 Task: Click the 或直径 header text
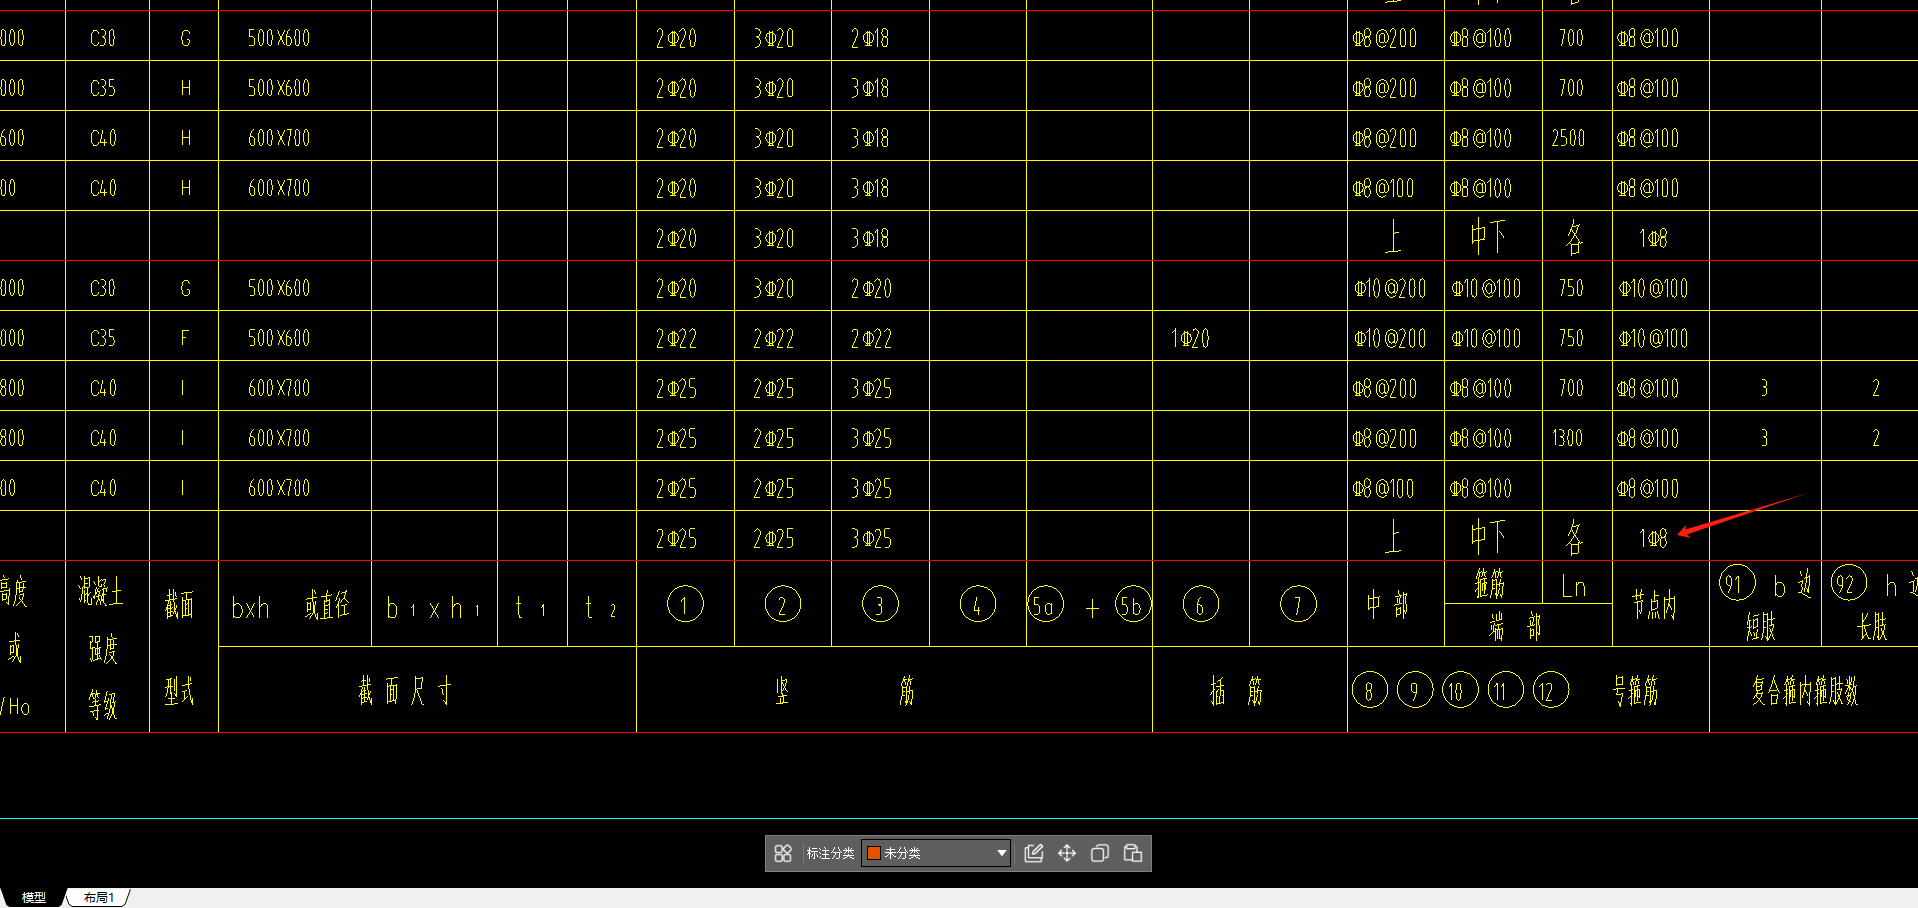click(x=327, y=605)
